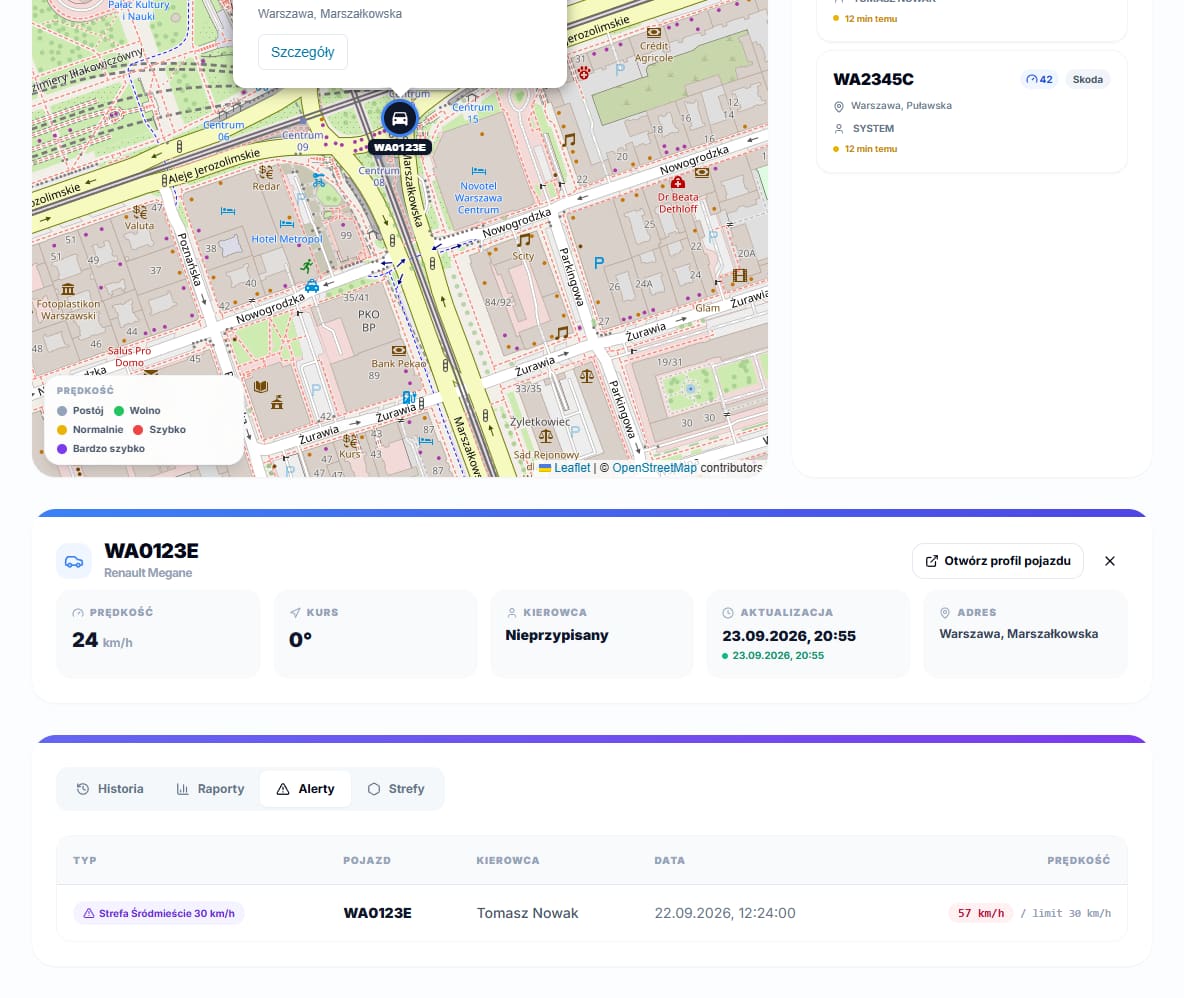
Task: Click WA0123E in the alerts table row
Action: click(x=378, y=913)
